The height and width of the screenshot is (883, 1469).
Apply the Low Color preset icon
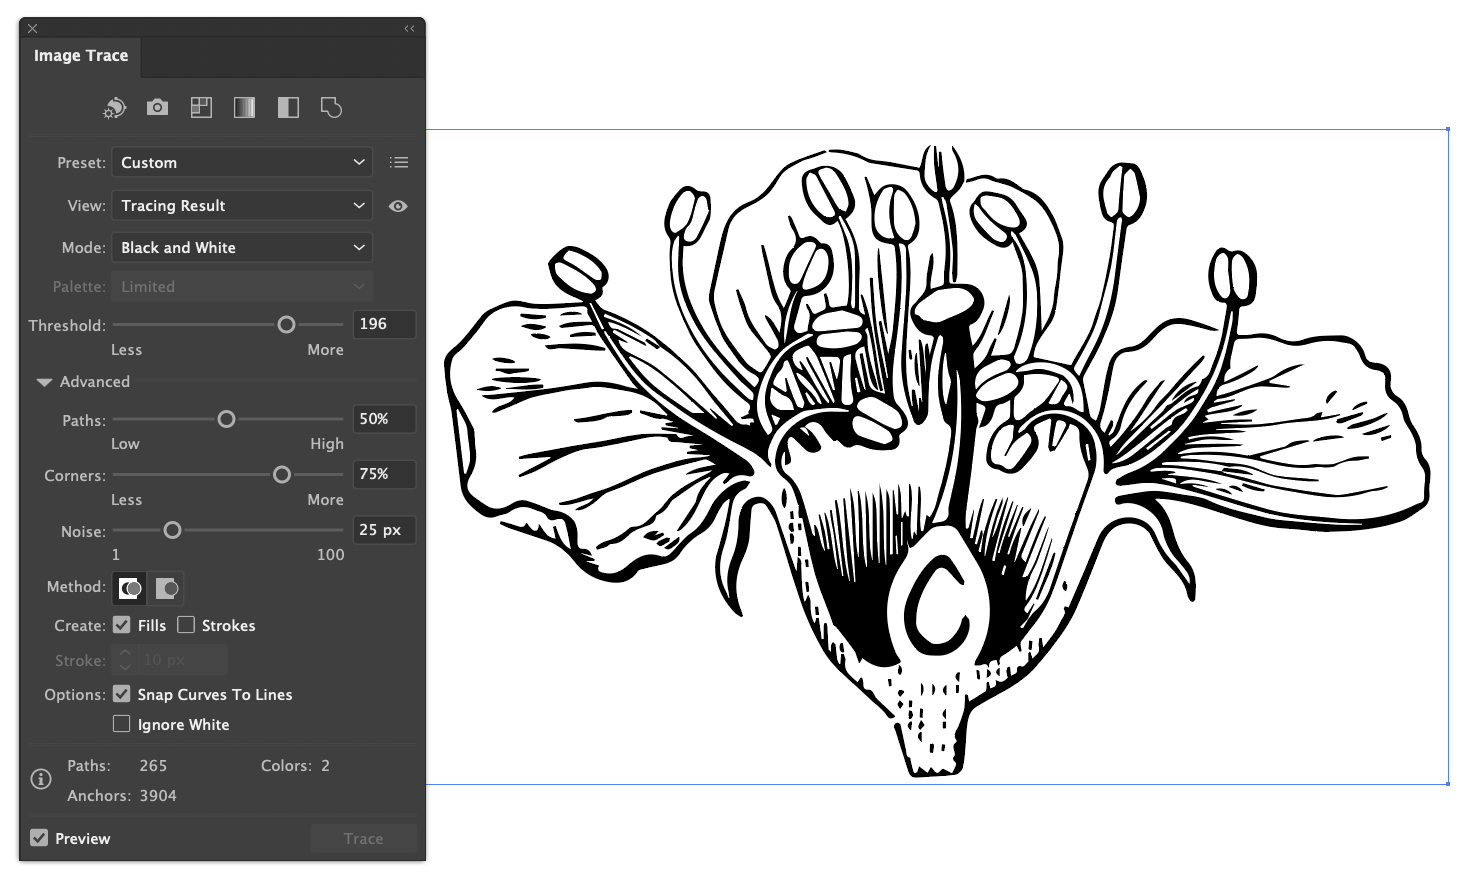coord(201,107)
